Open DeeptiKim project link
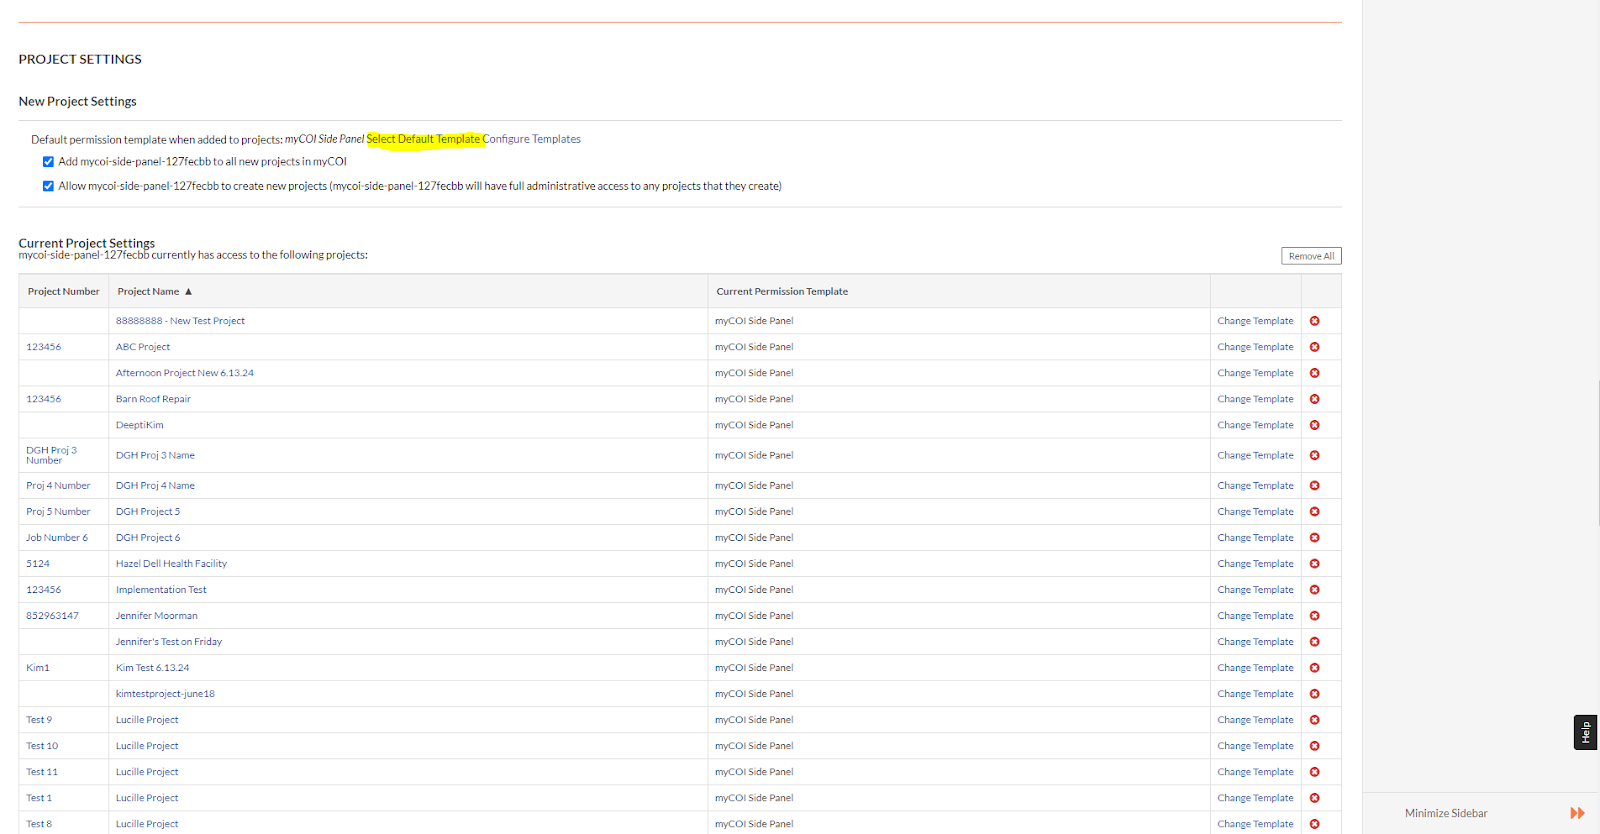Image resolution: width=1600 pixels, height=834 pixels. 139,425
